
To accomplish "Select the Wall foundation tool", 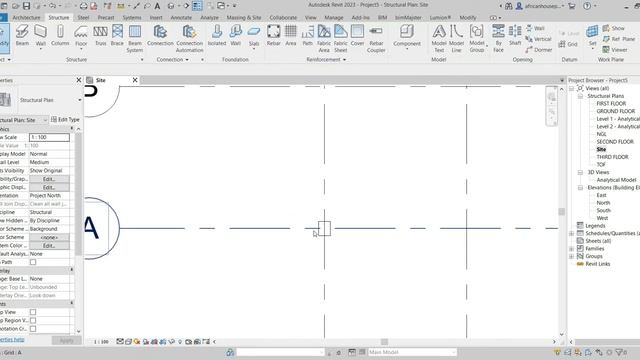I will [236, 36].
